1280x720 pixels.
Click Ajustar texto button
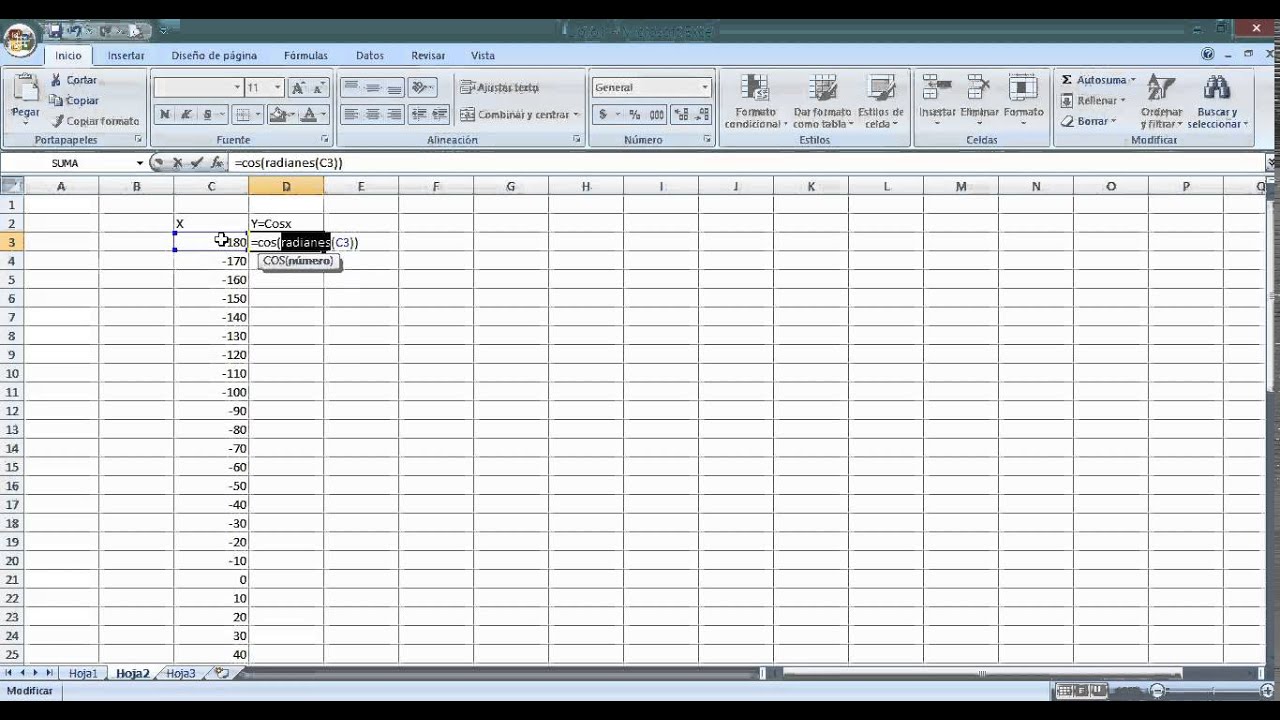click(500, 88)
